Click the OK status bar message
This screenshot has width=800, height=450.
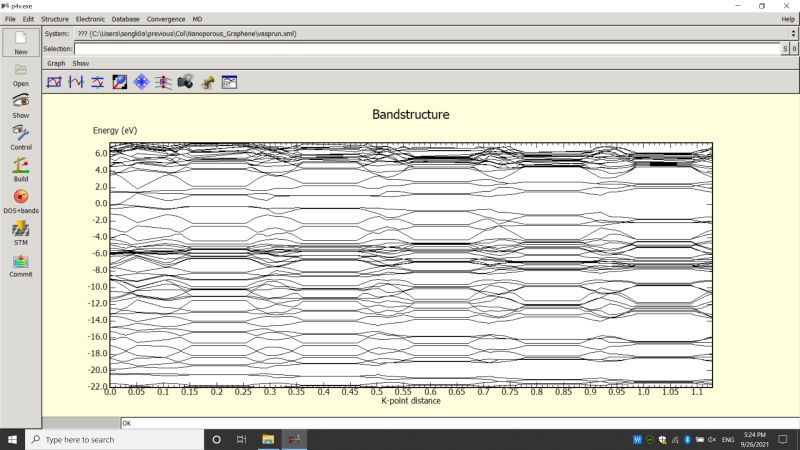pyautogui.click(x=127, y=423)
